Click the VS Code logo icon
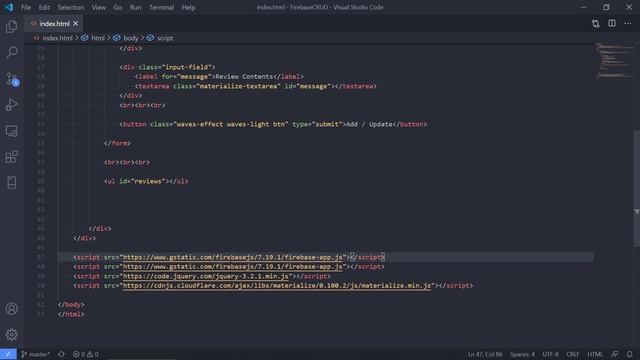The height and width of the screenshot is (360, 640). 9,7
